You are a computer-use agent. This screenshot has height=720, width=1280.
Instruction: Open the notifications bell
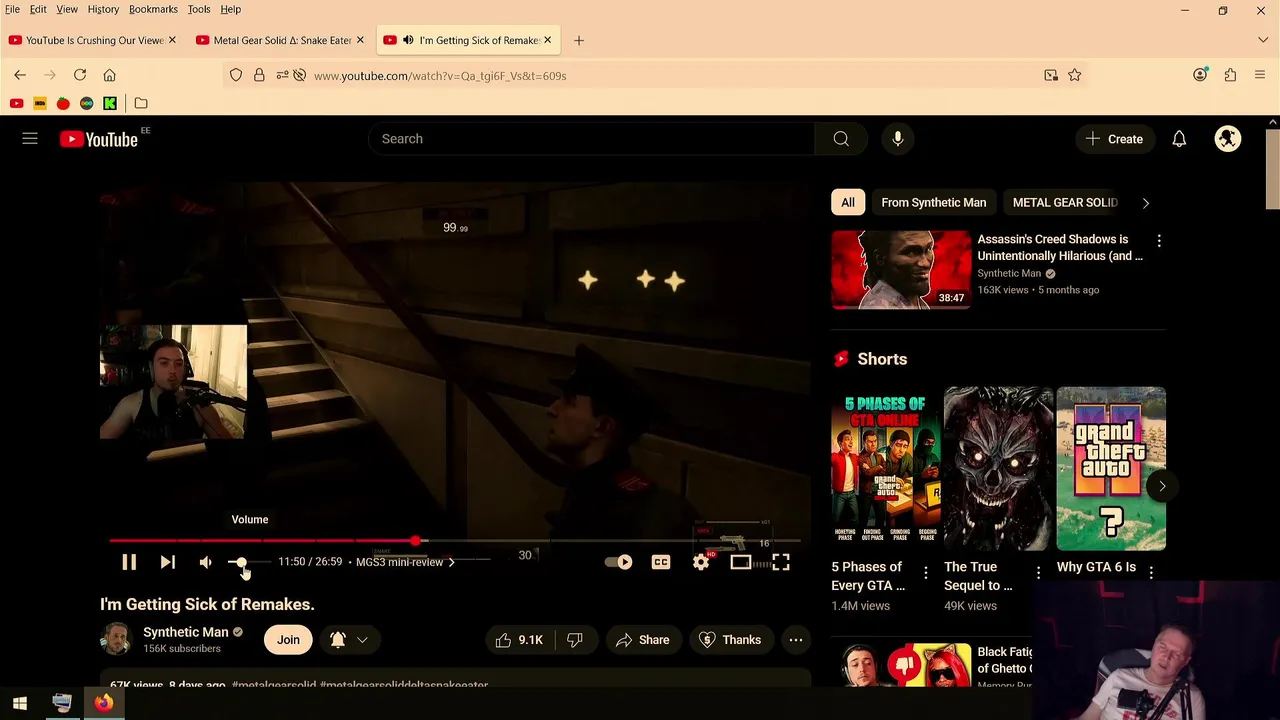click(1179, 139)
